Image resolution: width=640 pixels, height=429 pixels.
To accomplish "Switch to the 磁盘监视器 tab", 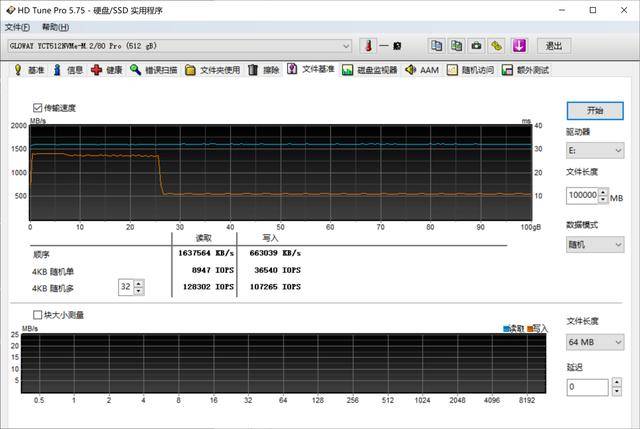I will (x=370, y=70).
